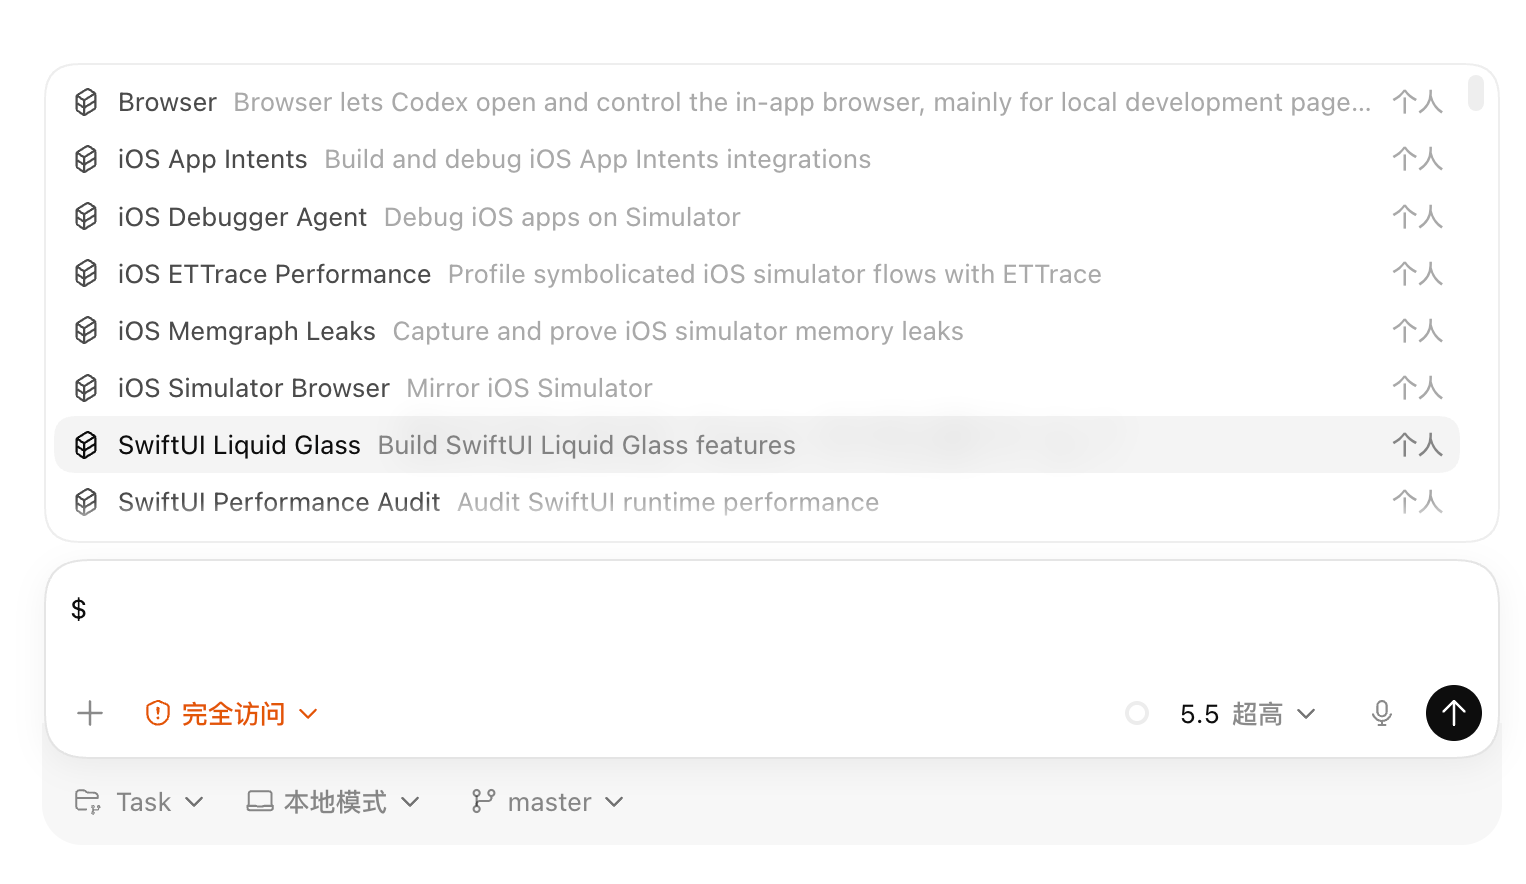Click the microphone voice input icon
The image size is (1526, 884).
(x=1381, y=713)
